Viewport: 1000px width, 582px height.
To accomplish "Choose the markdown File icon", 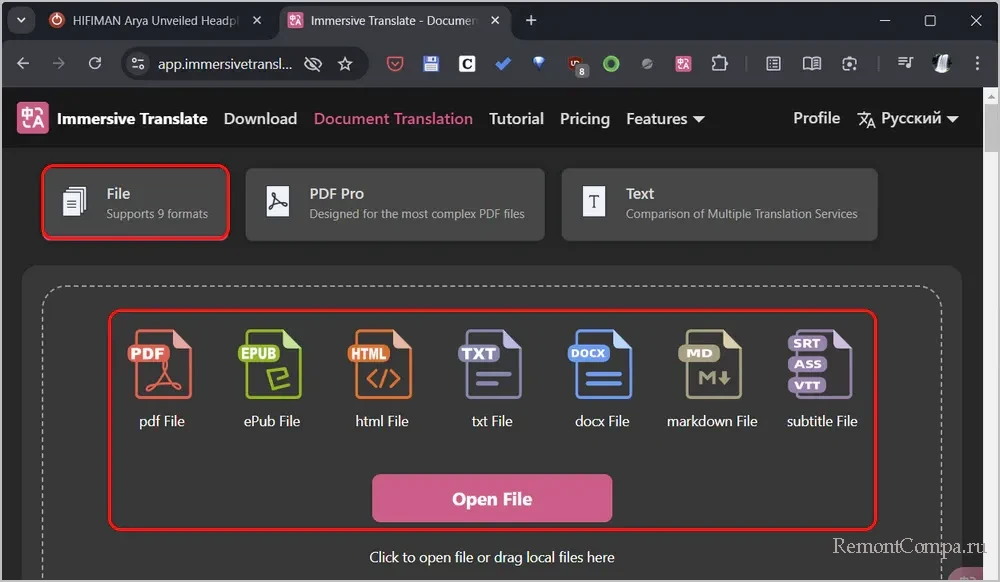I will (x=712, y=365).
